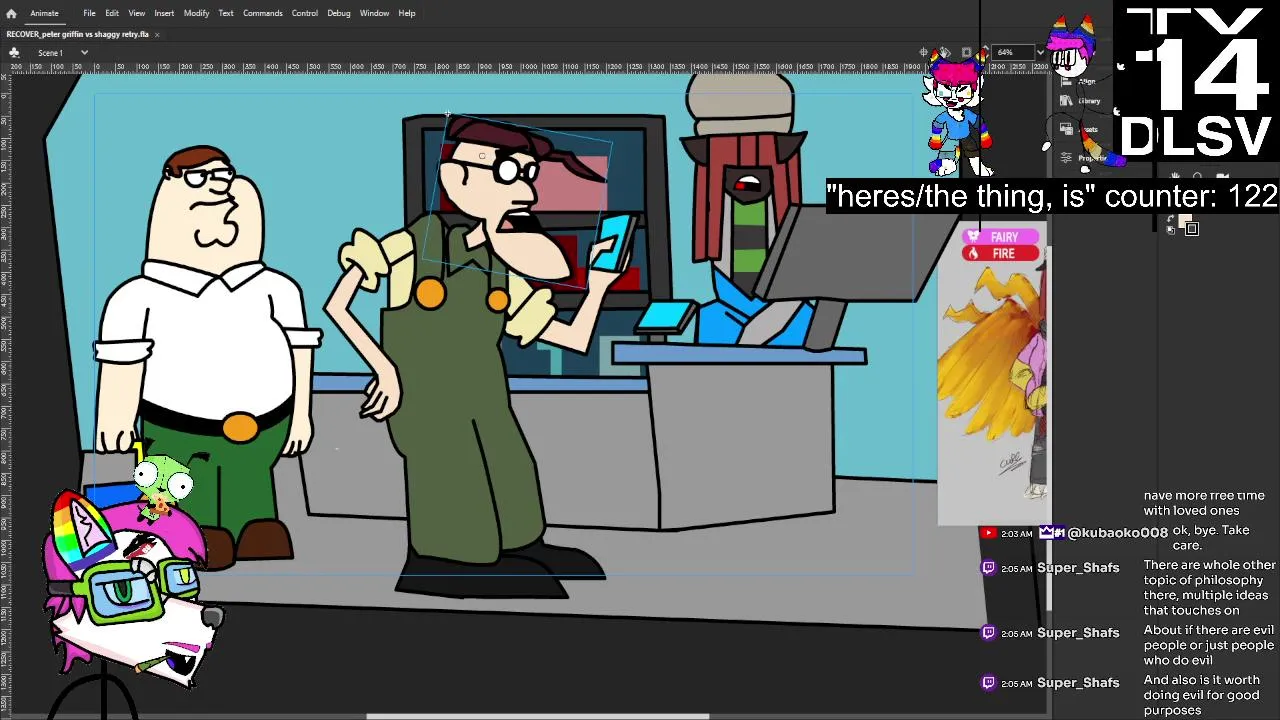1280x720 pixels.
Task: Click the 64% zoom input field
Action: 1012,52
